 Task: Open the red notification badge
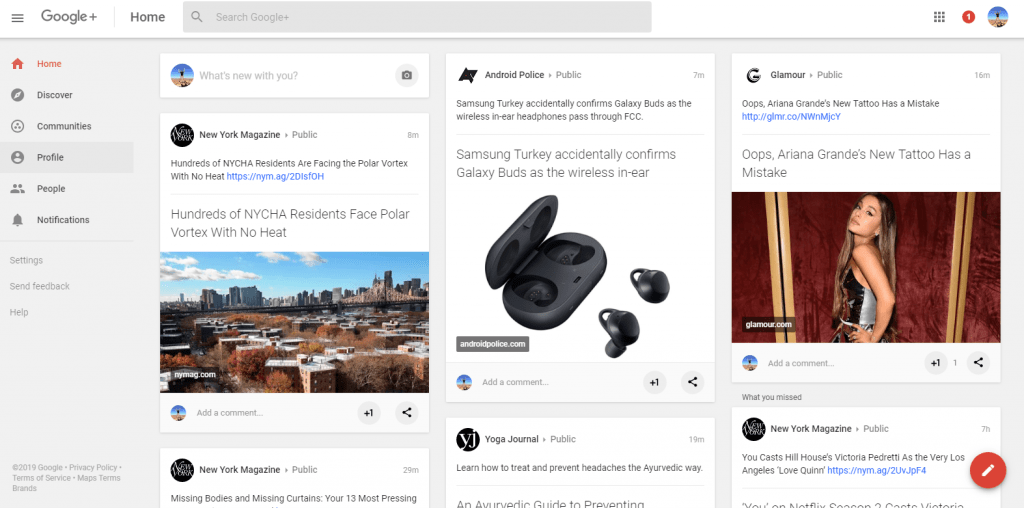[x=968, y=17]
